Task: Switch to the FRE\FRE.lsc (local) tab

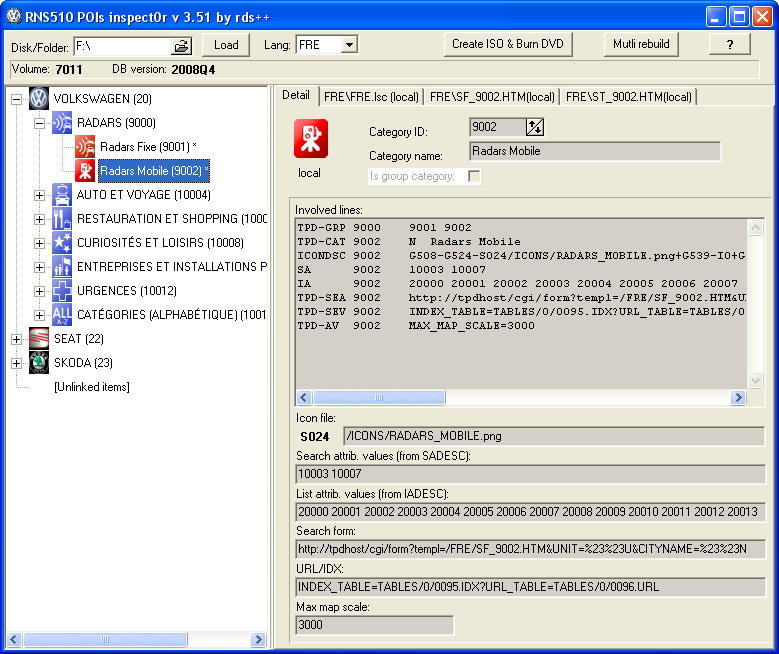Action: click(370, 96)
